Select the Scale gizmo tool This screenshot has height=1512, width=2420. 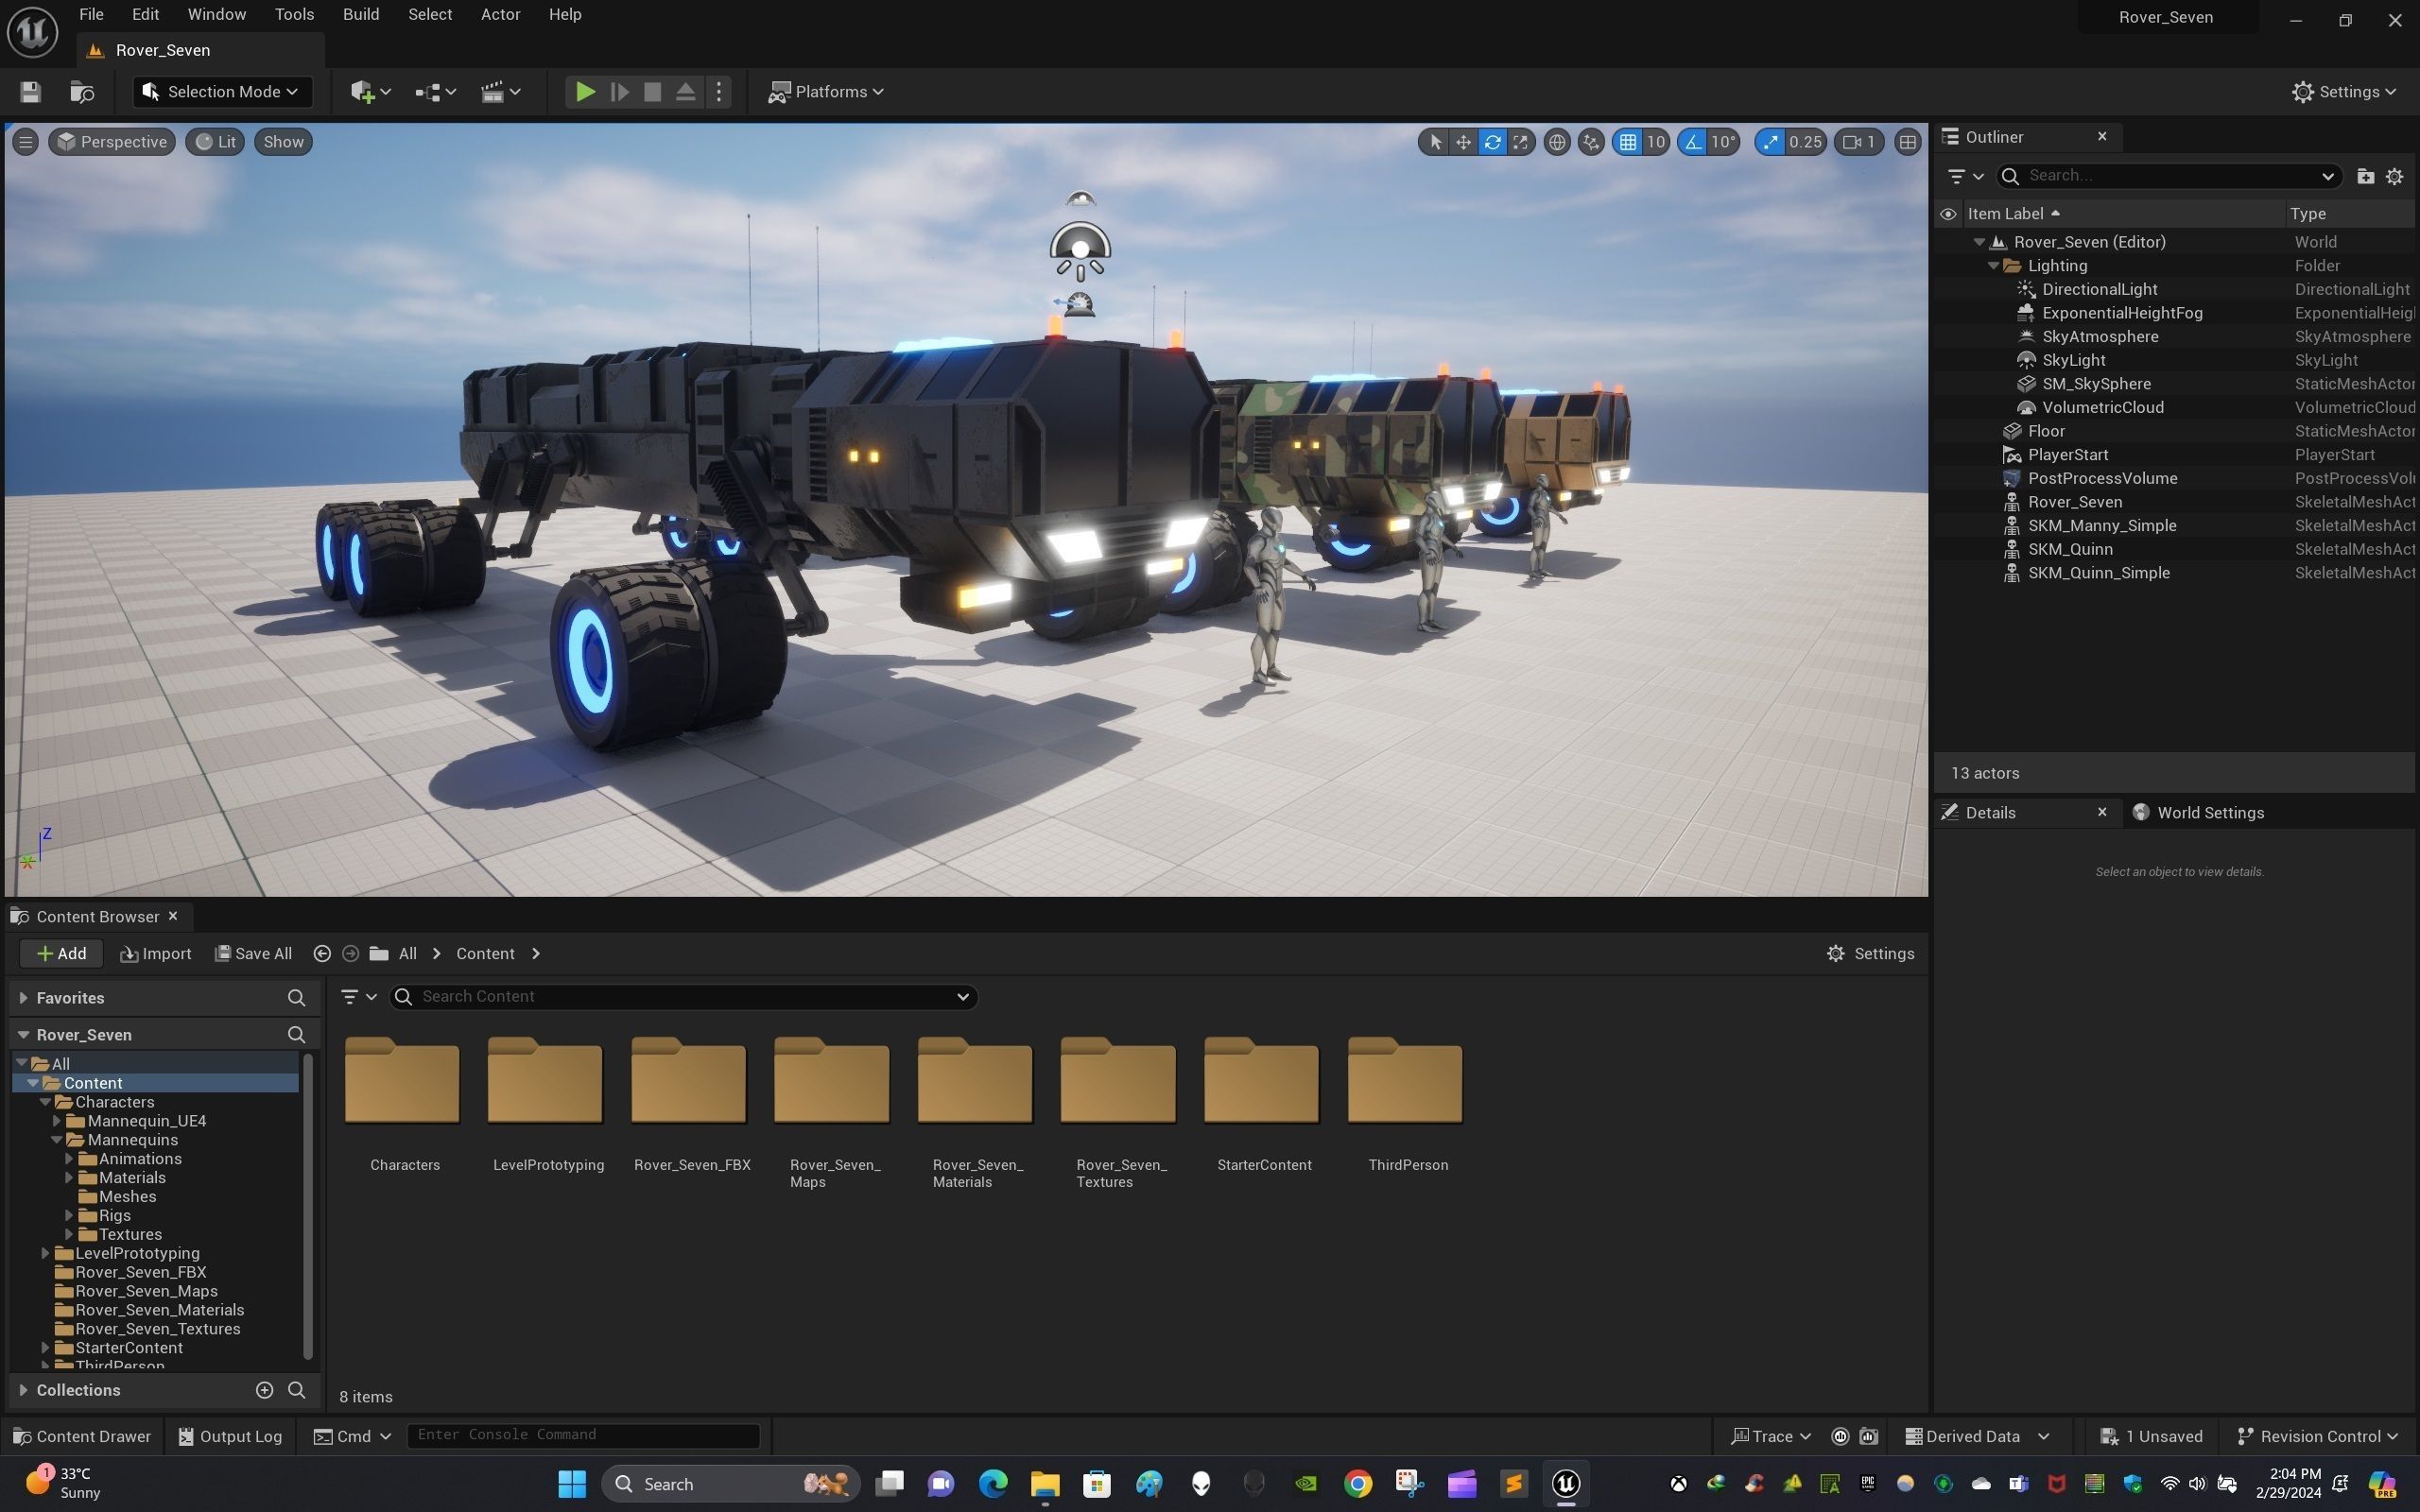tap(1520, 142)
